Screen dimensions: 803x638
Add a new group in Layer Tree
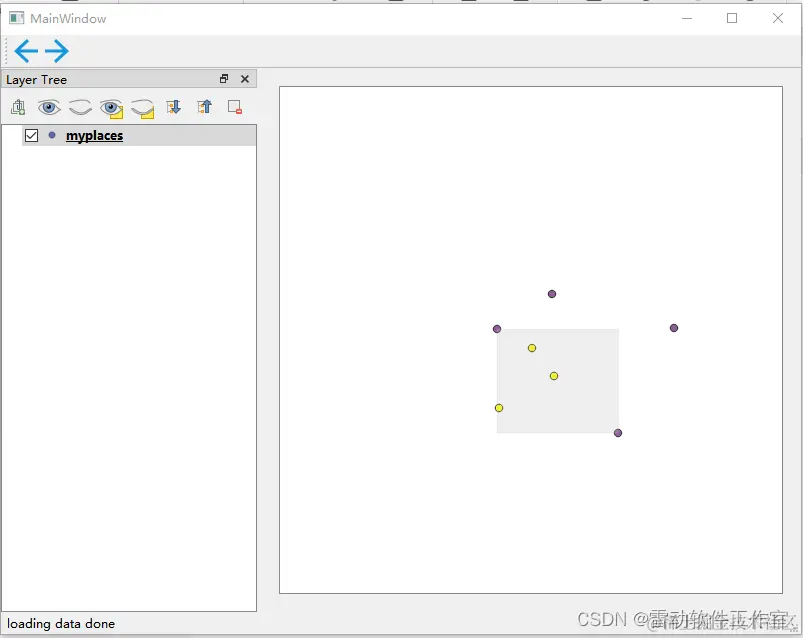point(18,107)
